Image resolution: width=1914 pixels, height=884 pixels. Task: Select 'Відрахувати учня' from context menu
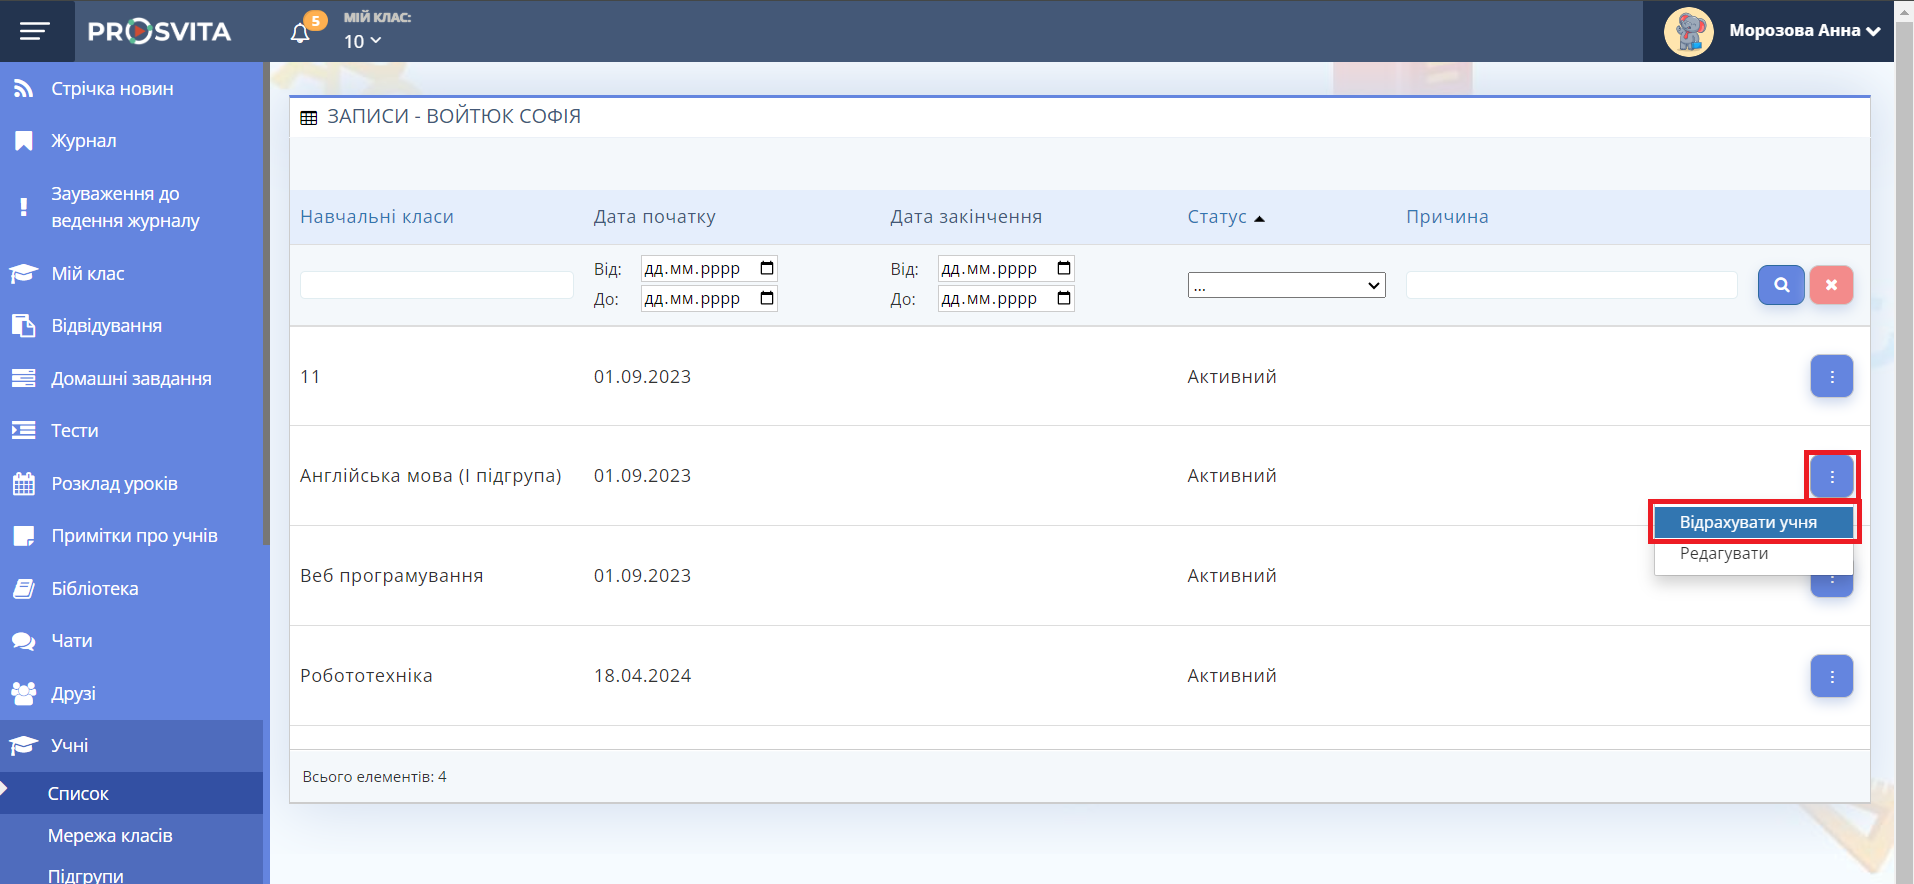click(x=1748, y=522)
